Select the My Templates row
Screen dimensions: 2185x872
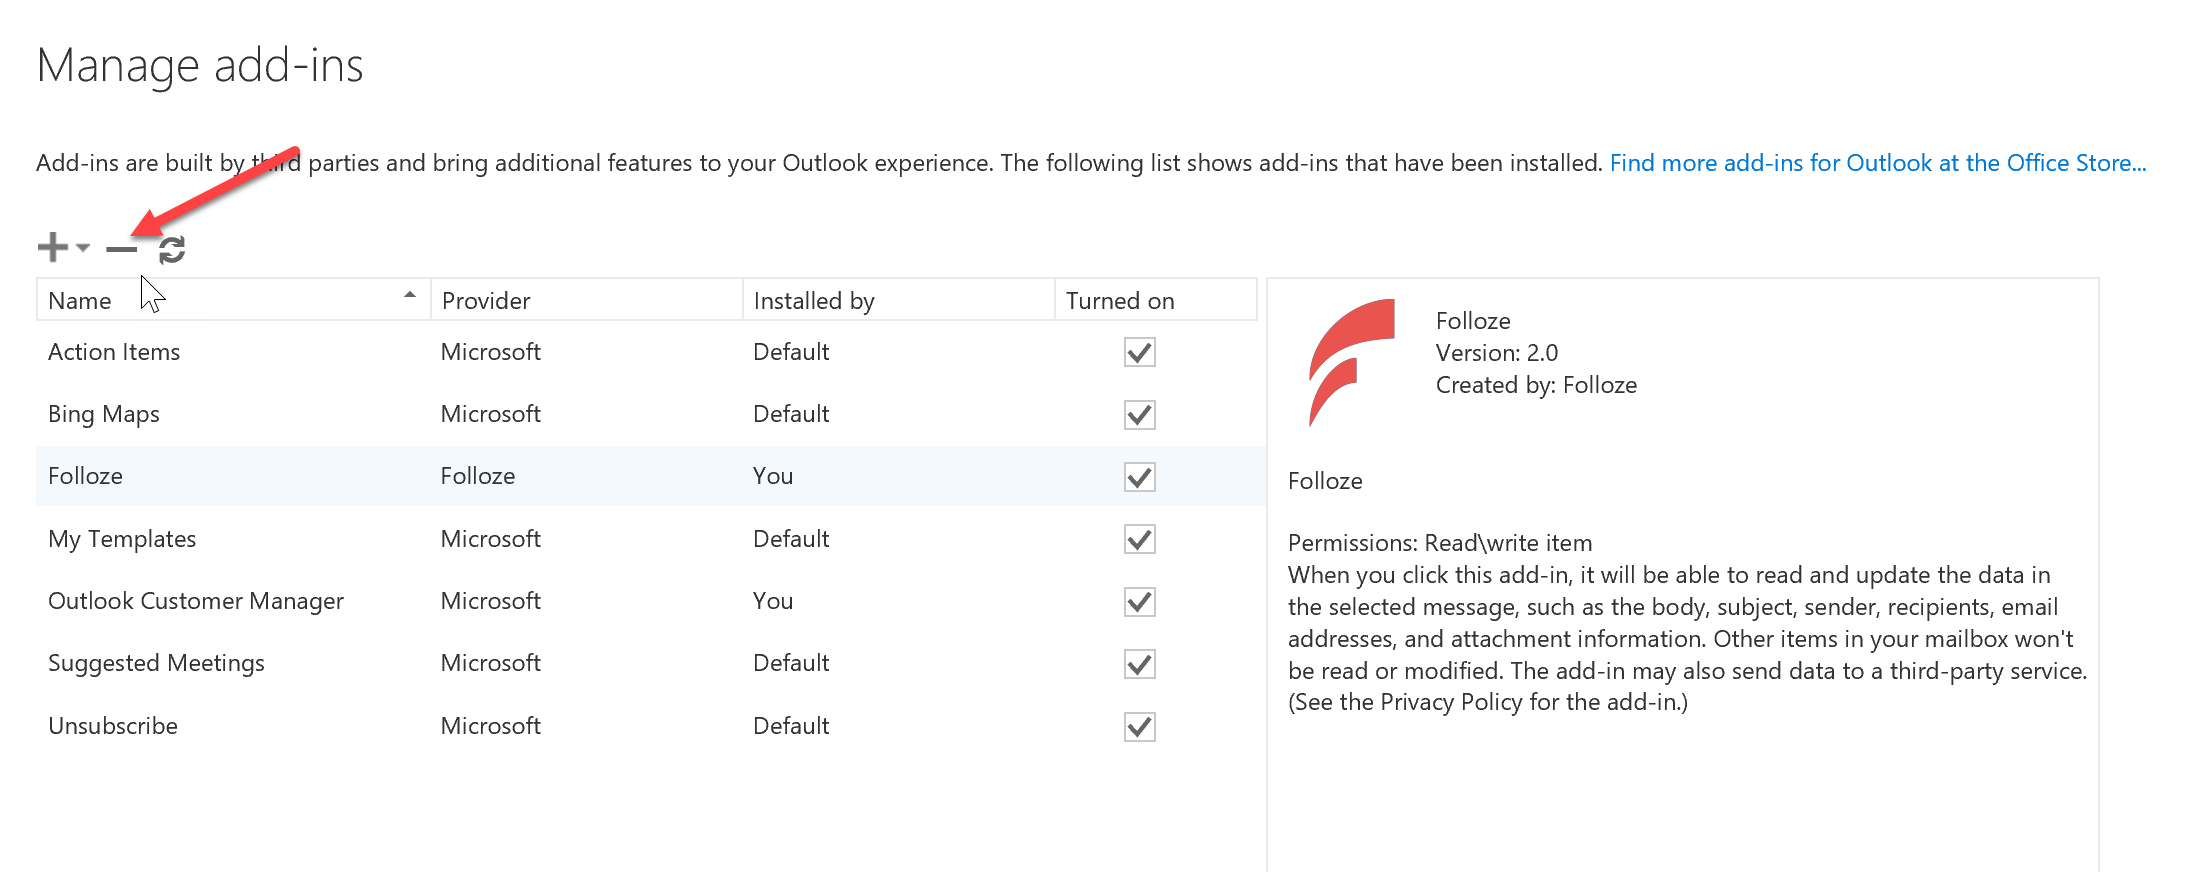point(650,539)
